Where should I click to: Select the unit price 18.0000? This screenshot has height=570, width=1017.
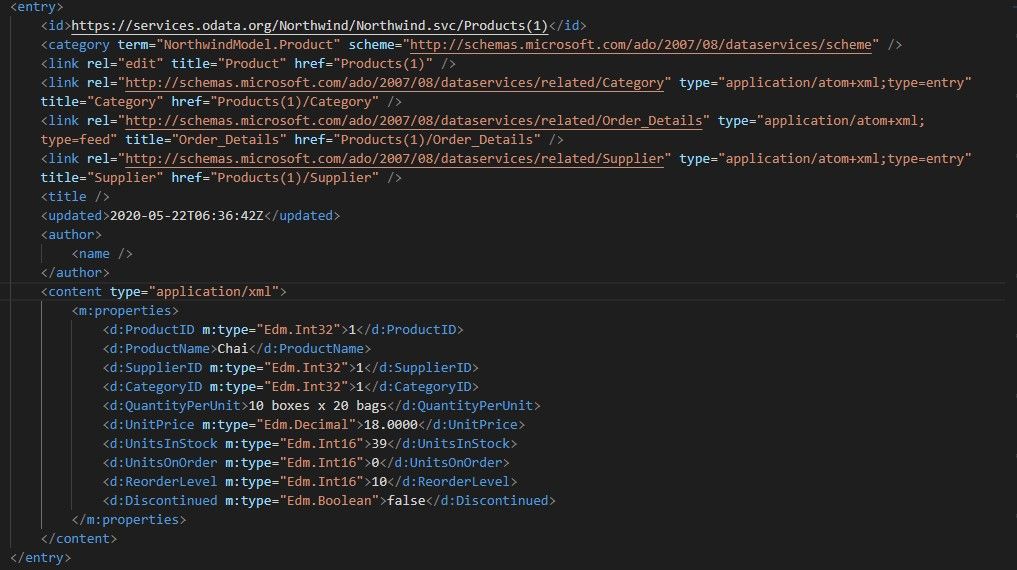[x=390, y=425]
